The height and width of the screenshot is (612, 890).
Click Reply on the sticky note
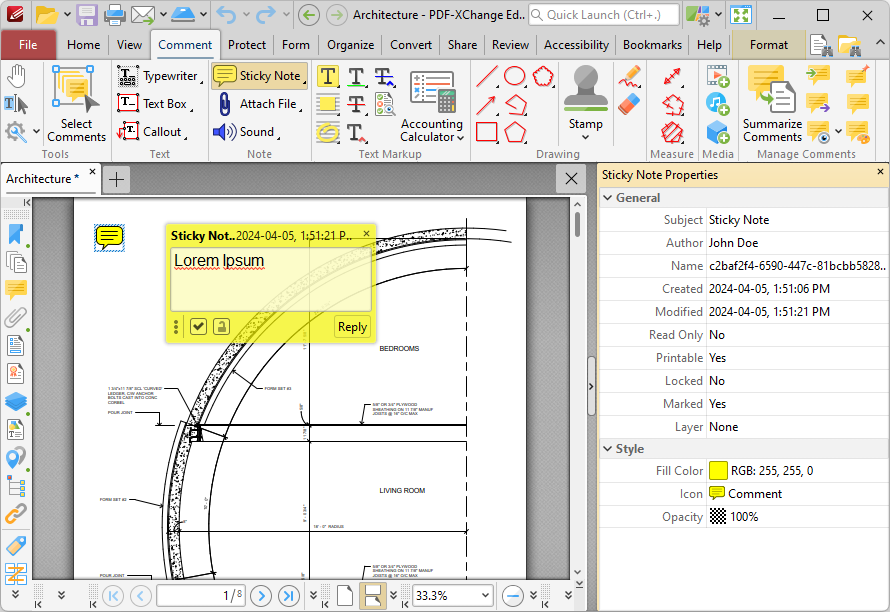pos(352,326)
